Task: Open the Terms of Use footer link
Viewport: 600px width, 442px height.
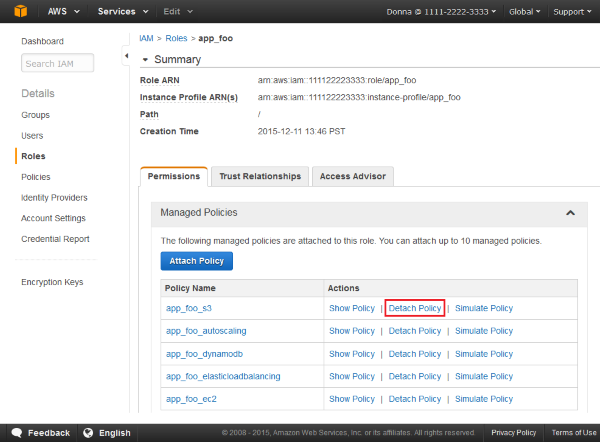Action: pos(574,432)
